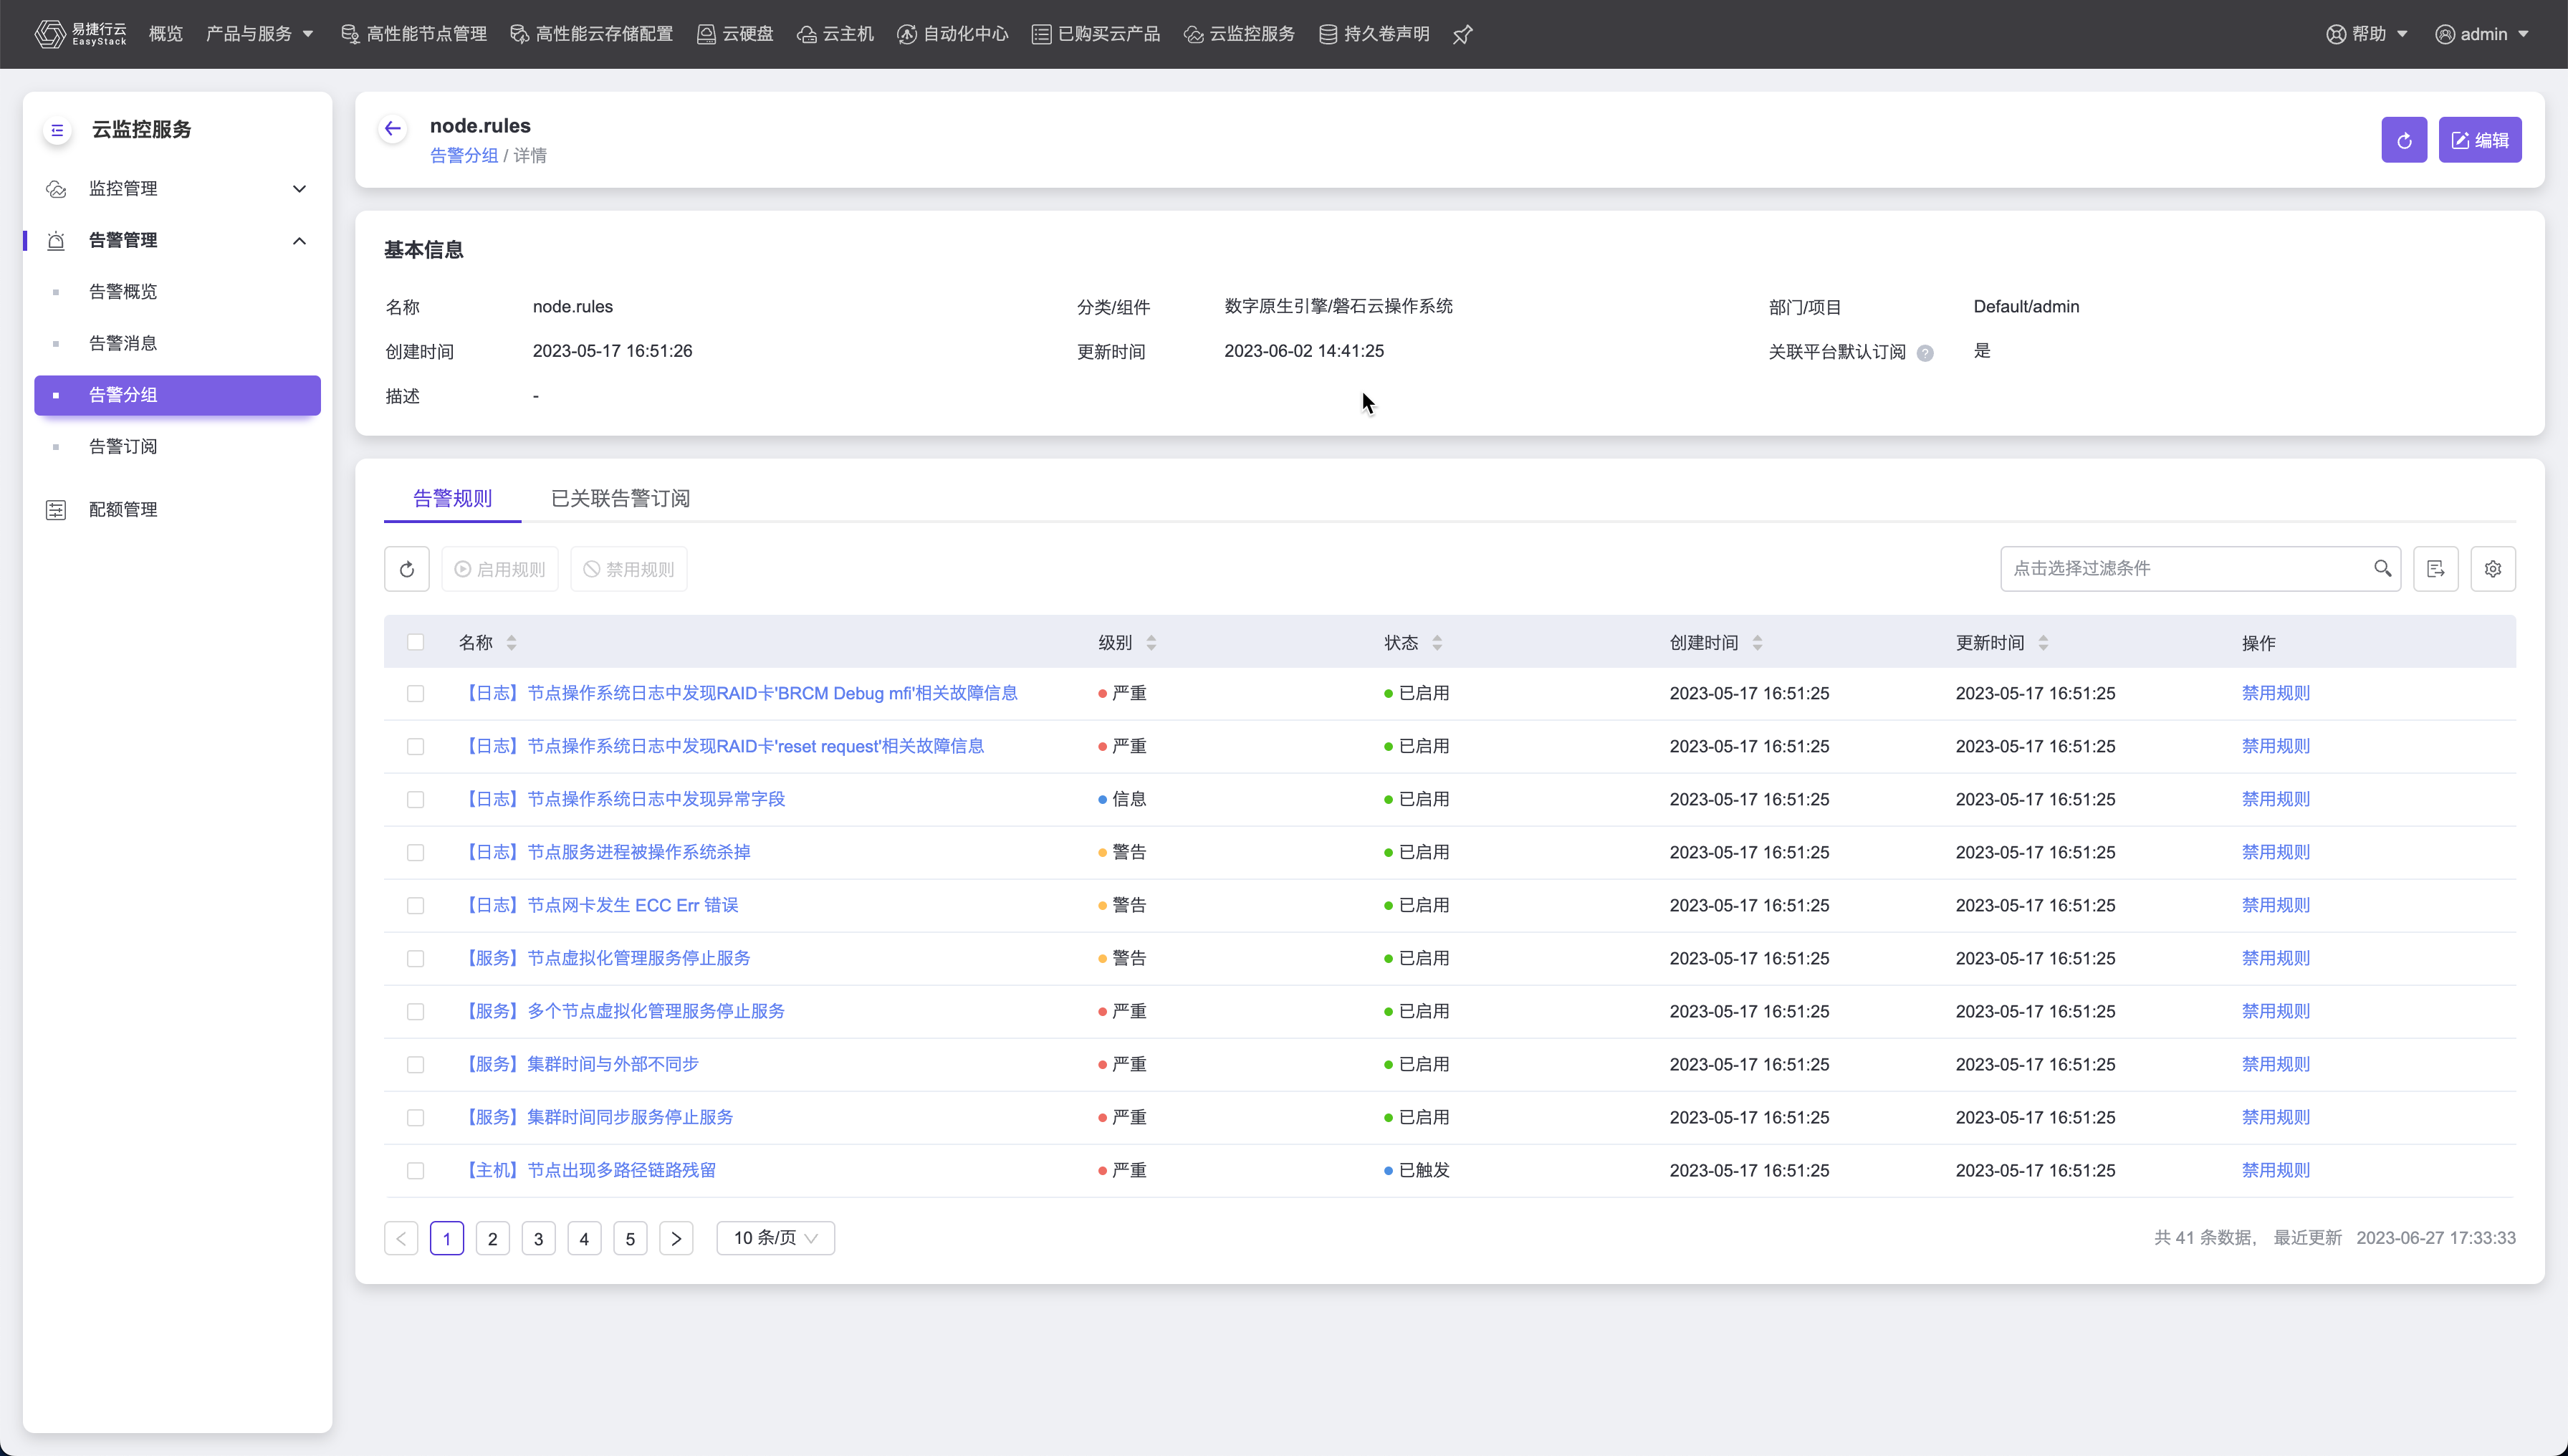This screenshot has height=1456, width=2568.
Task: Click the purple refresh icon in header
Action: 2403,140
